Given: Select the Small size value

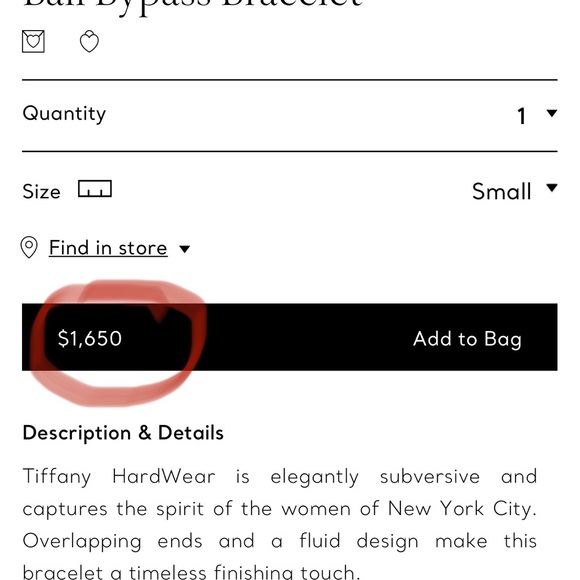Looking at the screenshot, I should coord(502,191).
